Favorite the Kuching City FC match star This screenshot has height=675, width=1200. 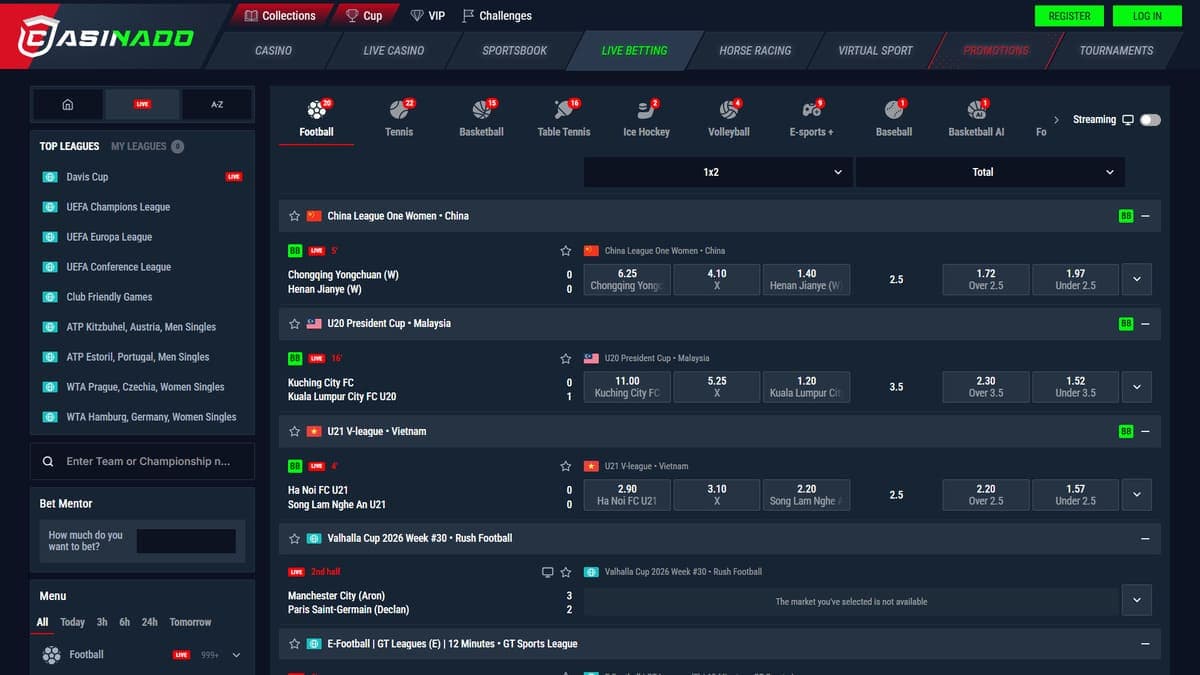click(x=566, y=358)
